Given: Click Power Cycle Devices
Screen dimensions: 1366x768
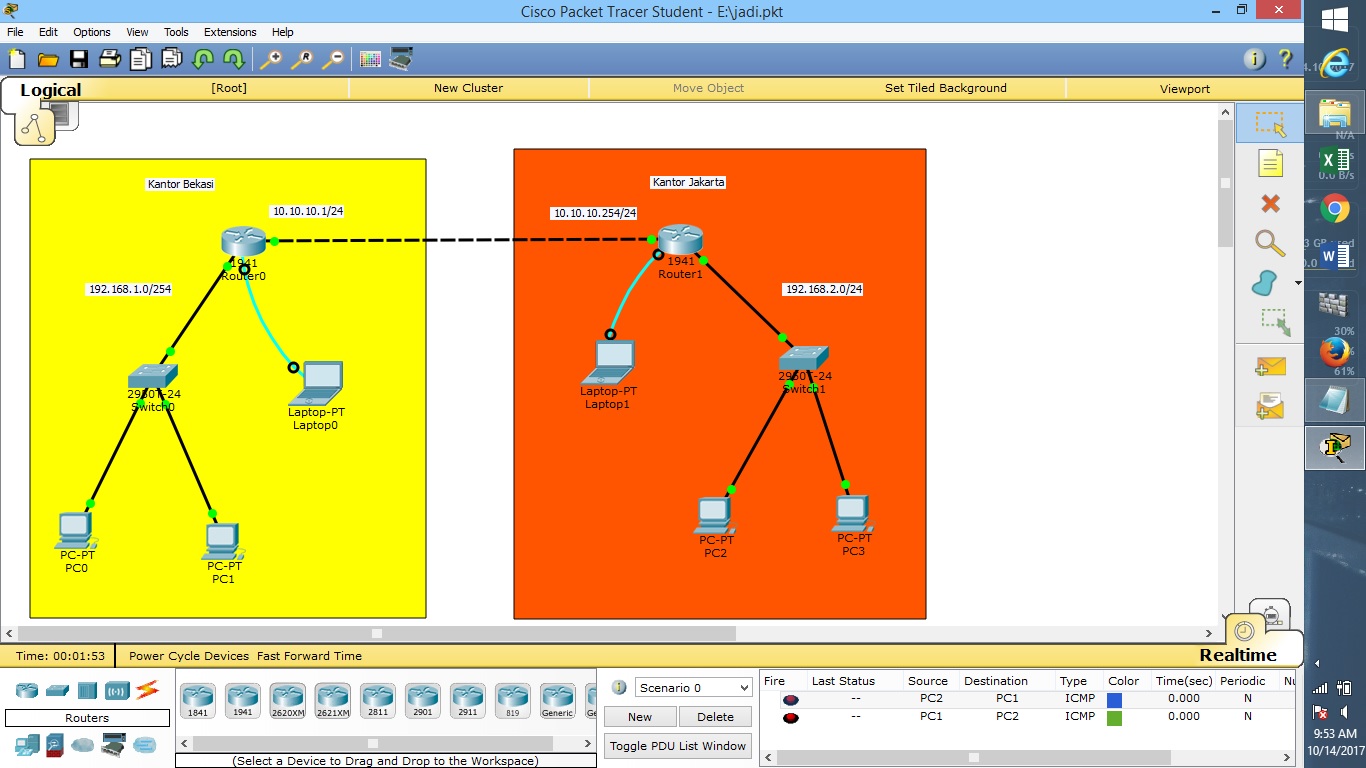Looking at the screenshot, I should [189, 656].
